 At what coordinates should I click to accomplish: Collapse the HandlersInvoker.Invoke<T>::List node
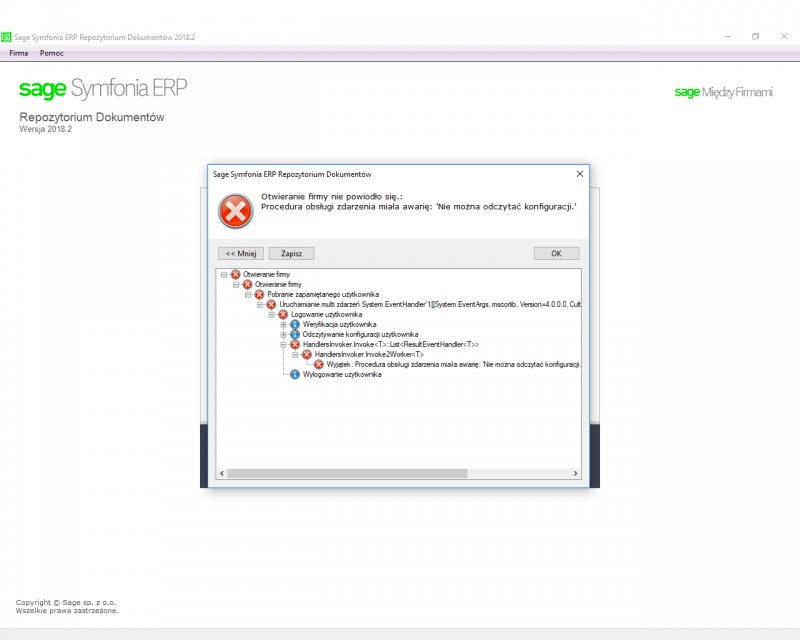point(284,344)
